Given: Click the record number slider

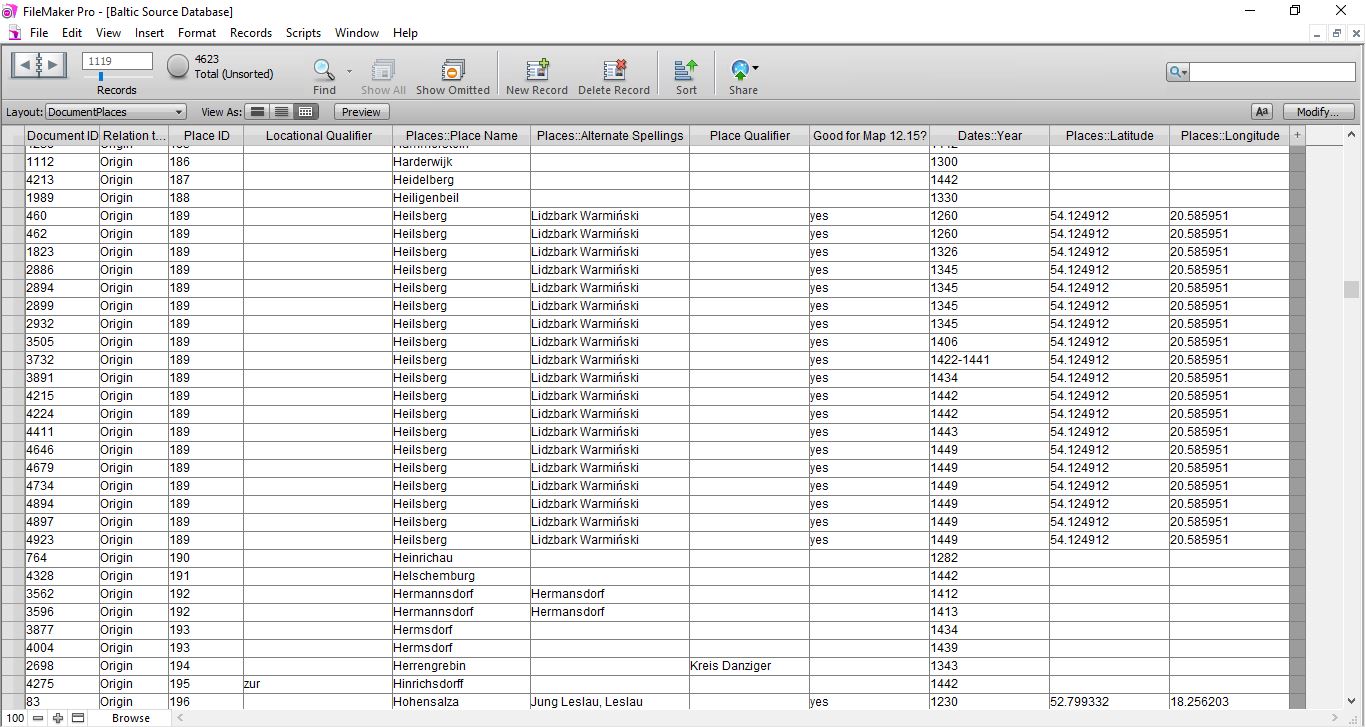Looking at the screenshot, I should 99,76.
